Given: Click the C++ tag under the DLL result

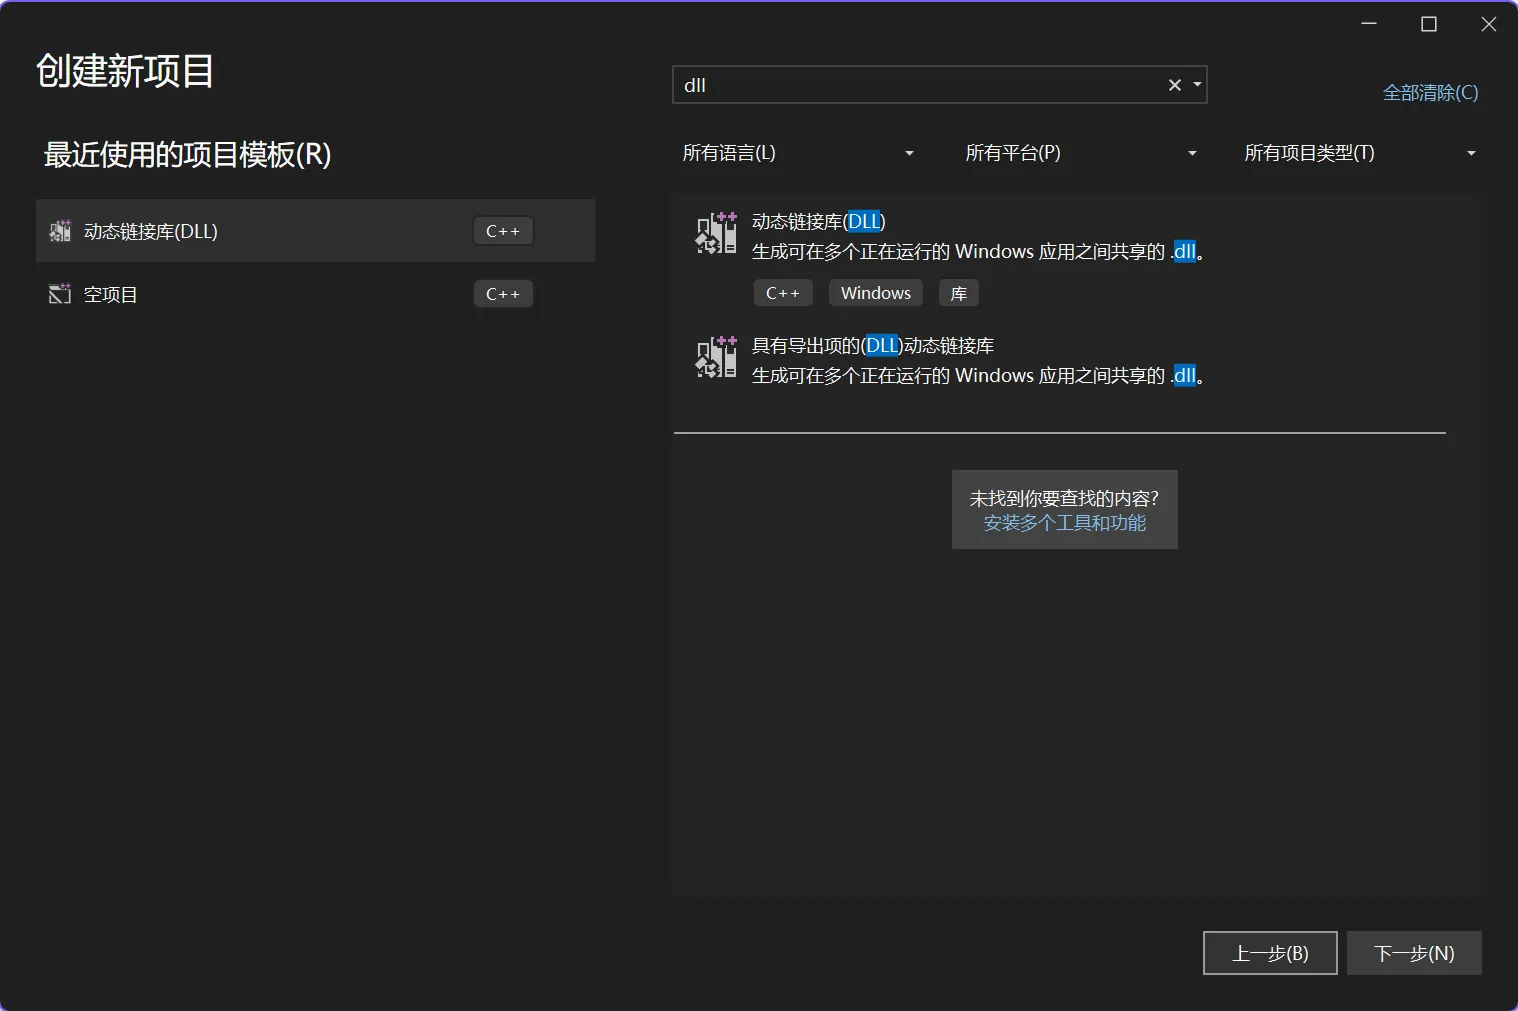Looking at the screenshot, I should 782,293.
